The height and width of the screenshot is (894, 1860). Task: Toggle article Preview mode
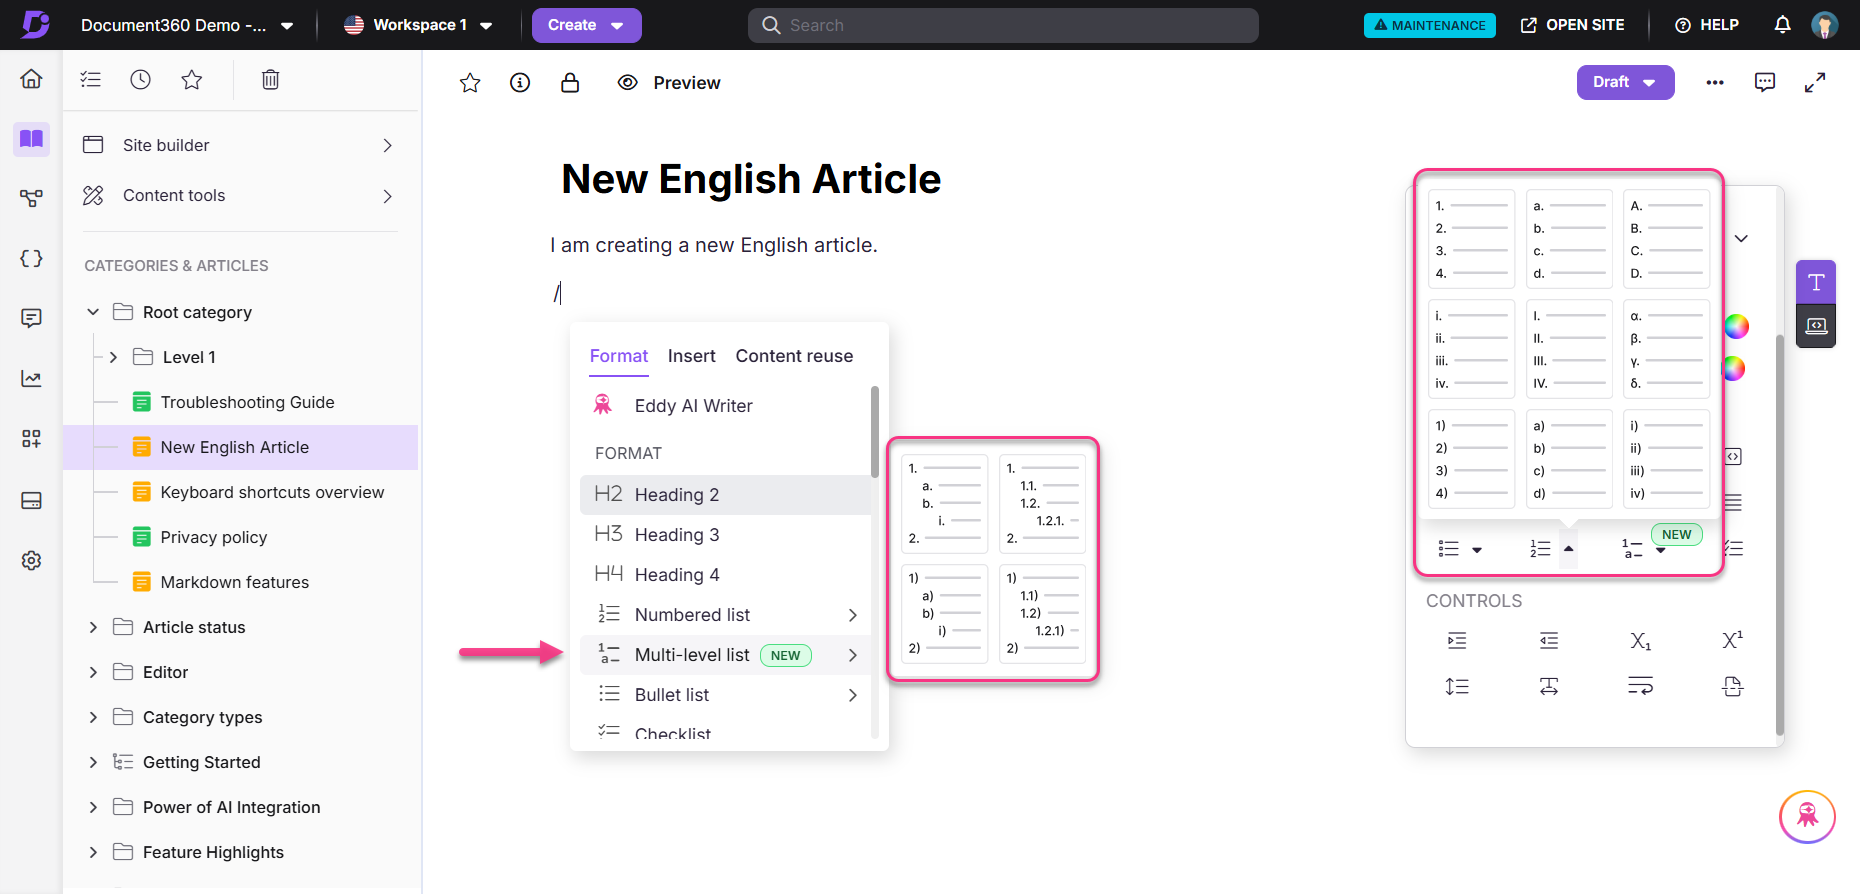(x=669, y=83)
